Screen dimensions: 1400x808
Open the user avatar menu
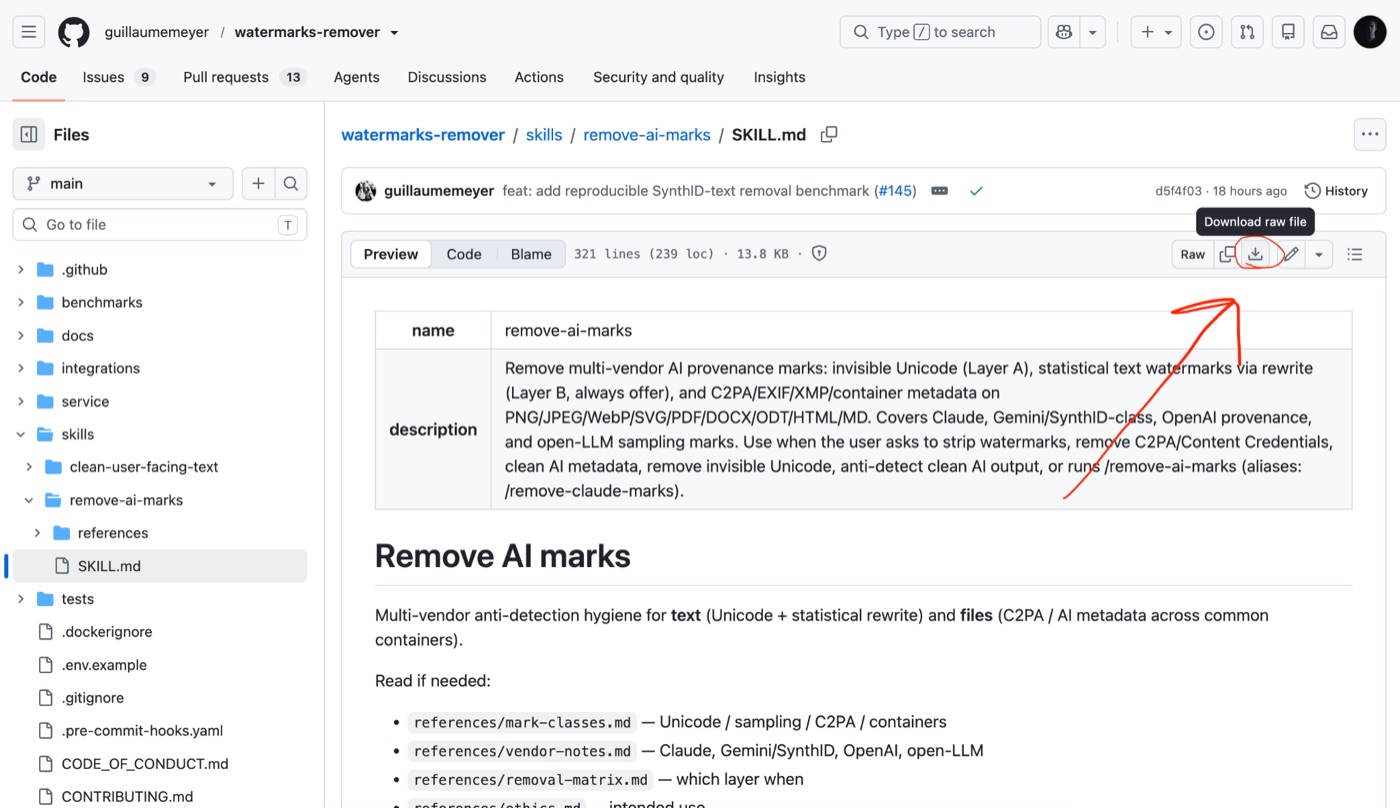click(x=1370, y=32)
